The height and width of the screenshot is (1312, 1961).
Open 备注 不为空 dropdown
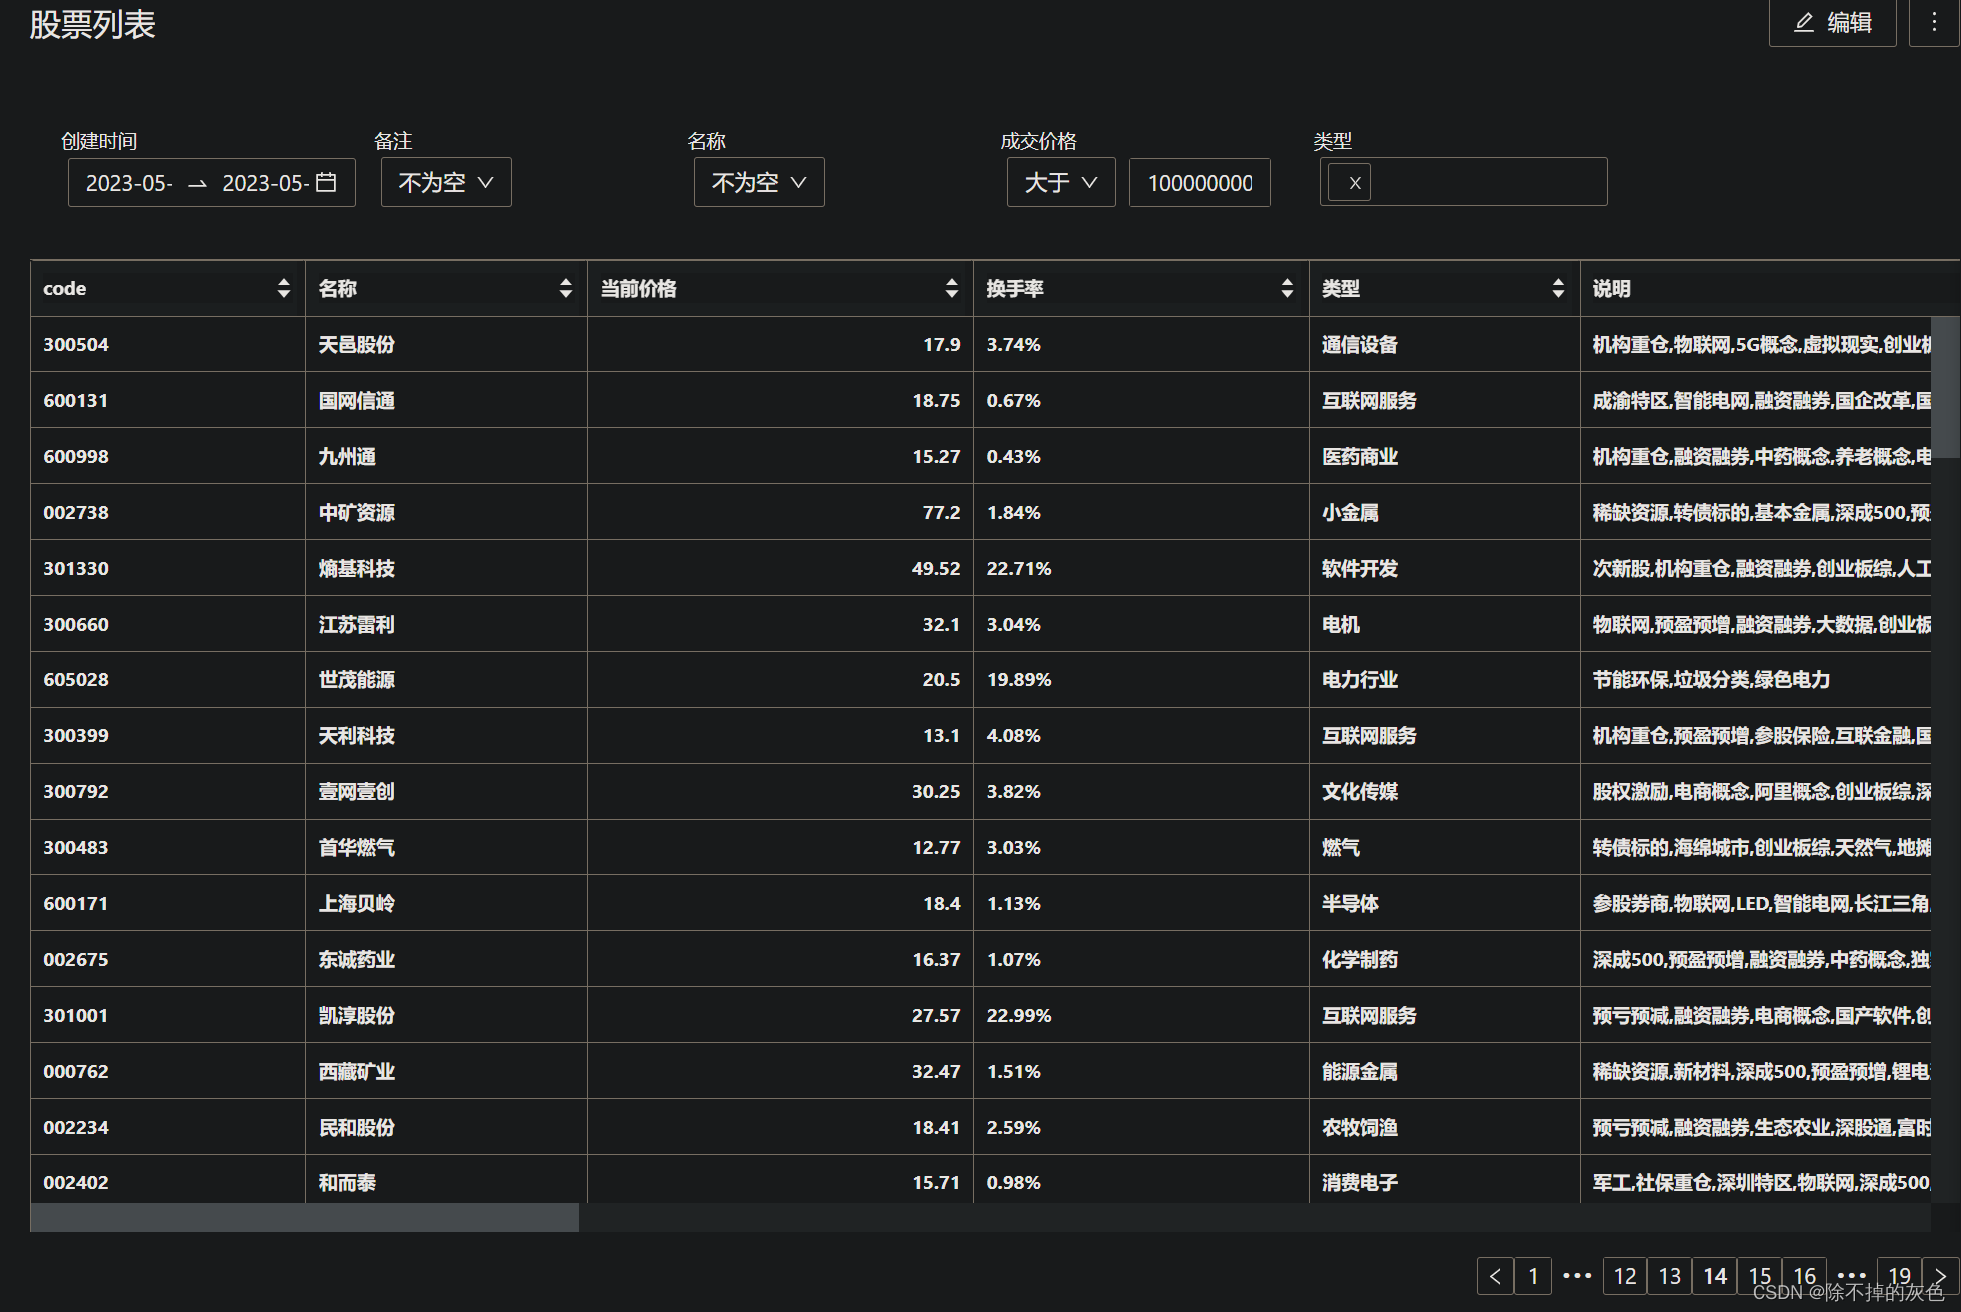click(446, 182)
